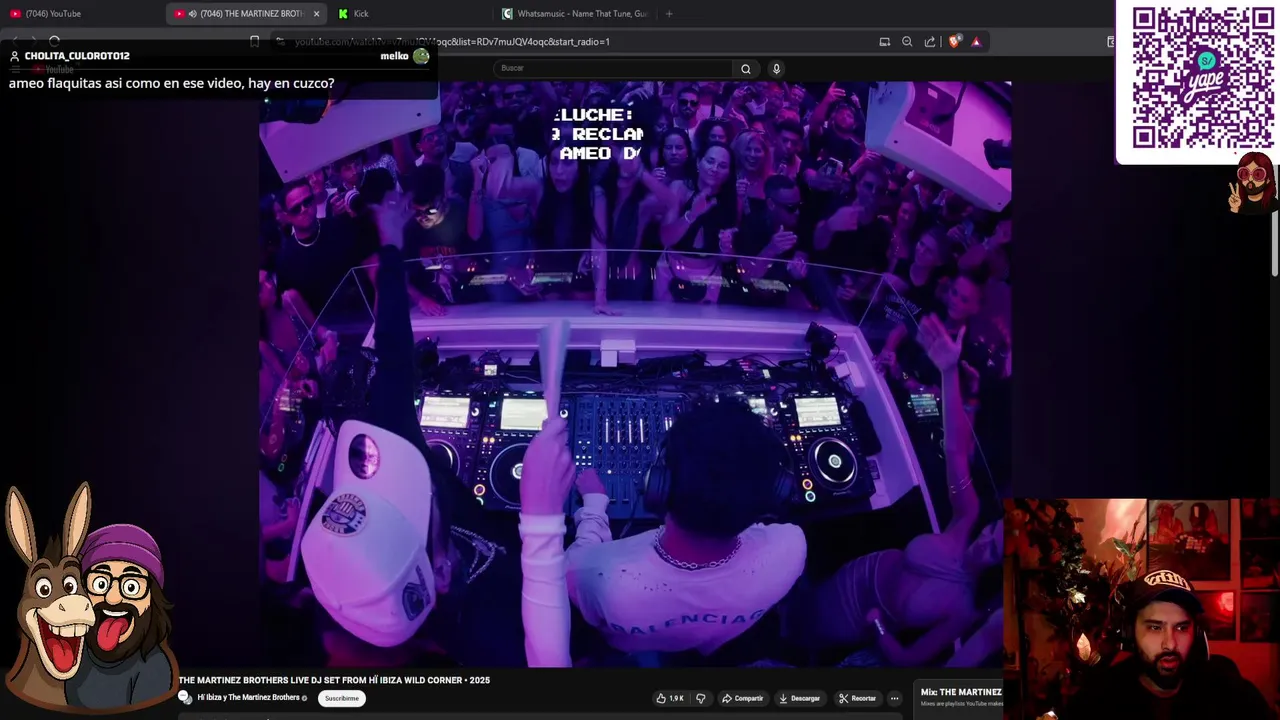This screenshot has width=1280, height=720.
Task: Open the three-dots more actions menu
Action: pyautogui.click(x=895, y=698)
